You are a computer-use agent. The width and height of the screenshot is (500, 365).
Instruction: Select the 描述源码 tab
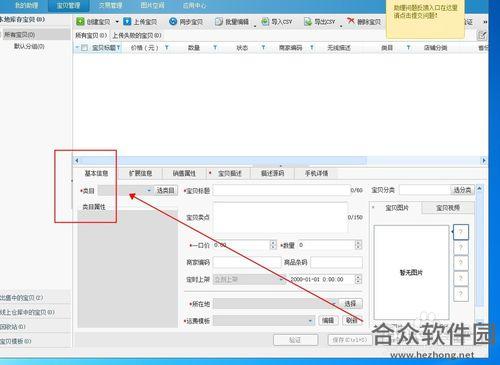(x=272, y=173)
